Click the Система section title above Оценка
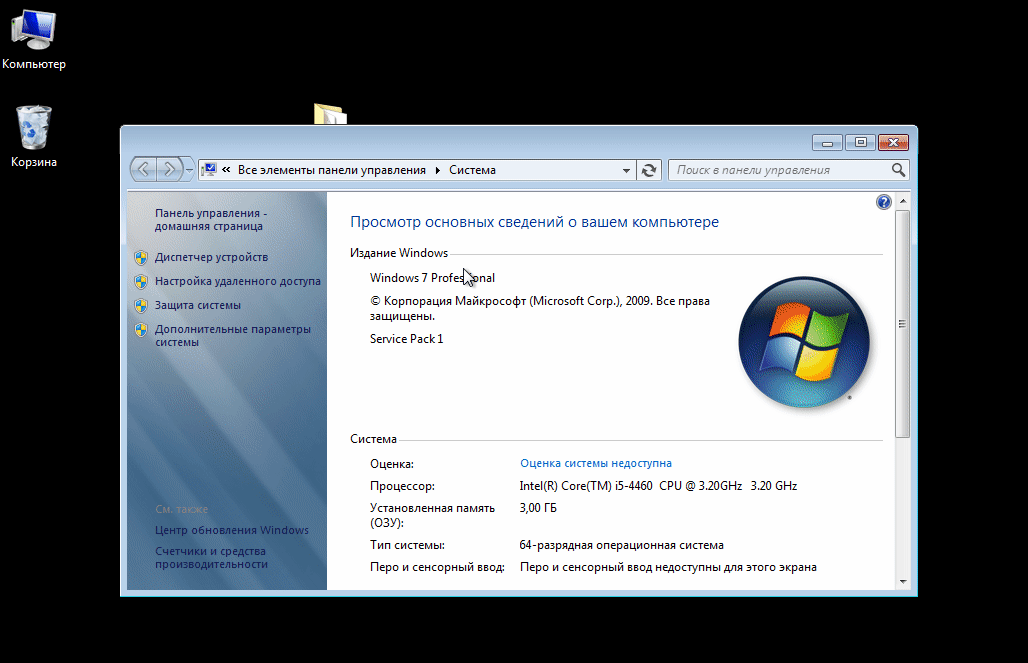The height and width of the screenshot is (663, 1028). pyautogui.click(x=373, y=439)
